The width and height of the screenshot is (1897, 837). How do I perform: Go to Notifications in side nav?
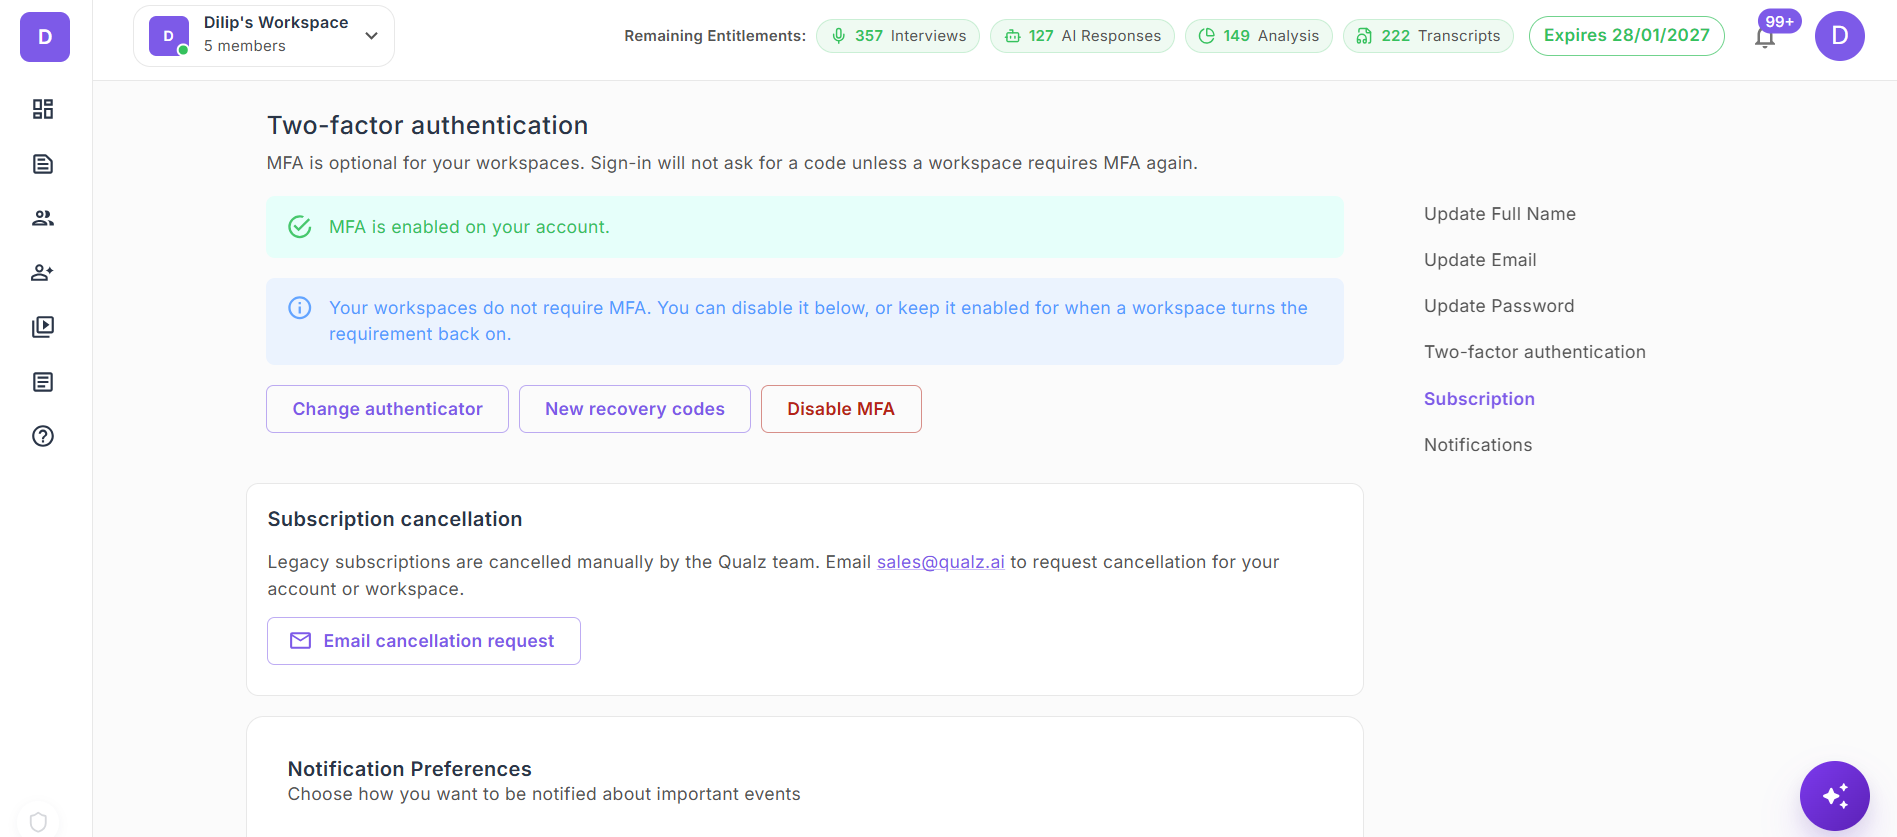pyautogui.click(x=1478, y=445)
